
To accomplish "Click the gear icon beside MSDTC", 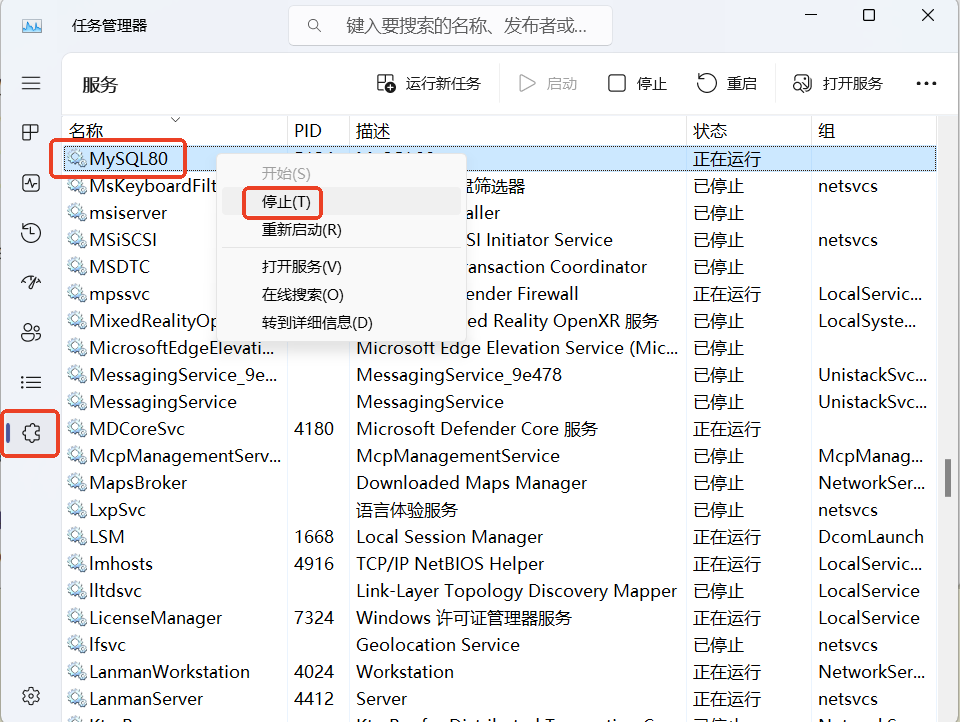I will [77, 266].
